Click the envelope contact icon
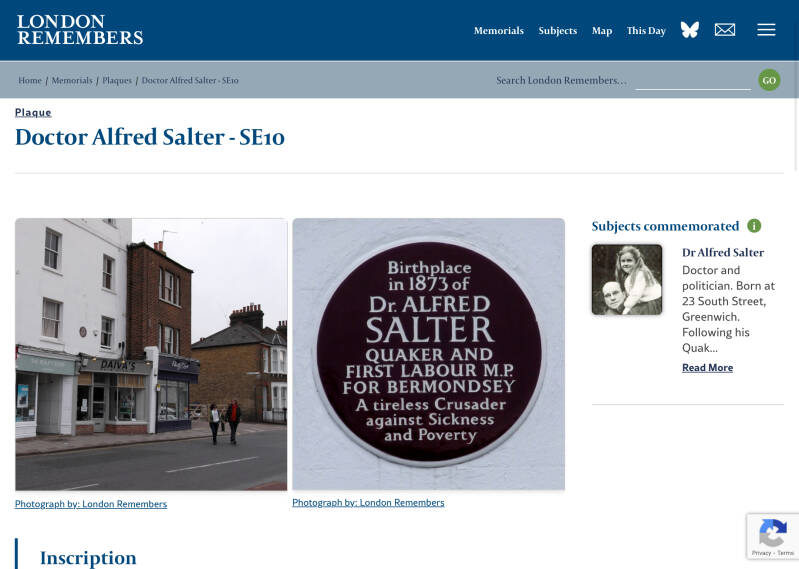 [725, 30]
